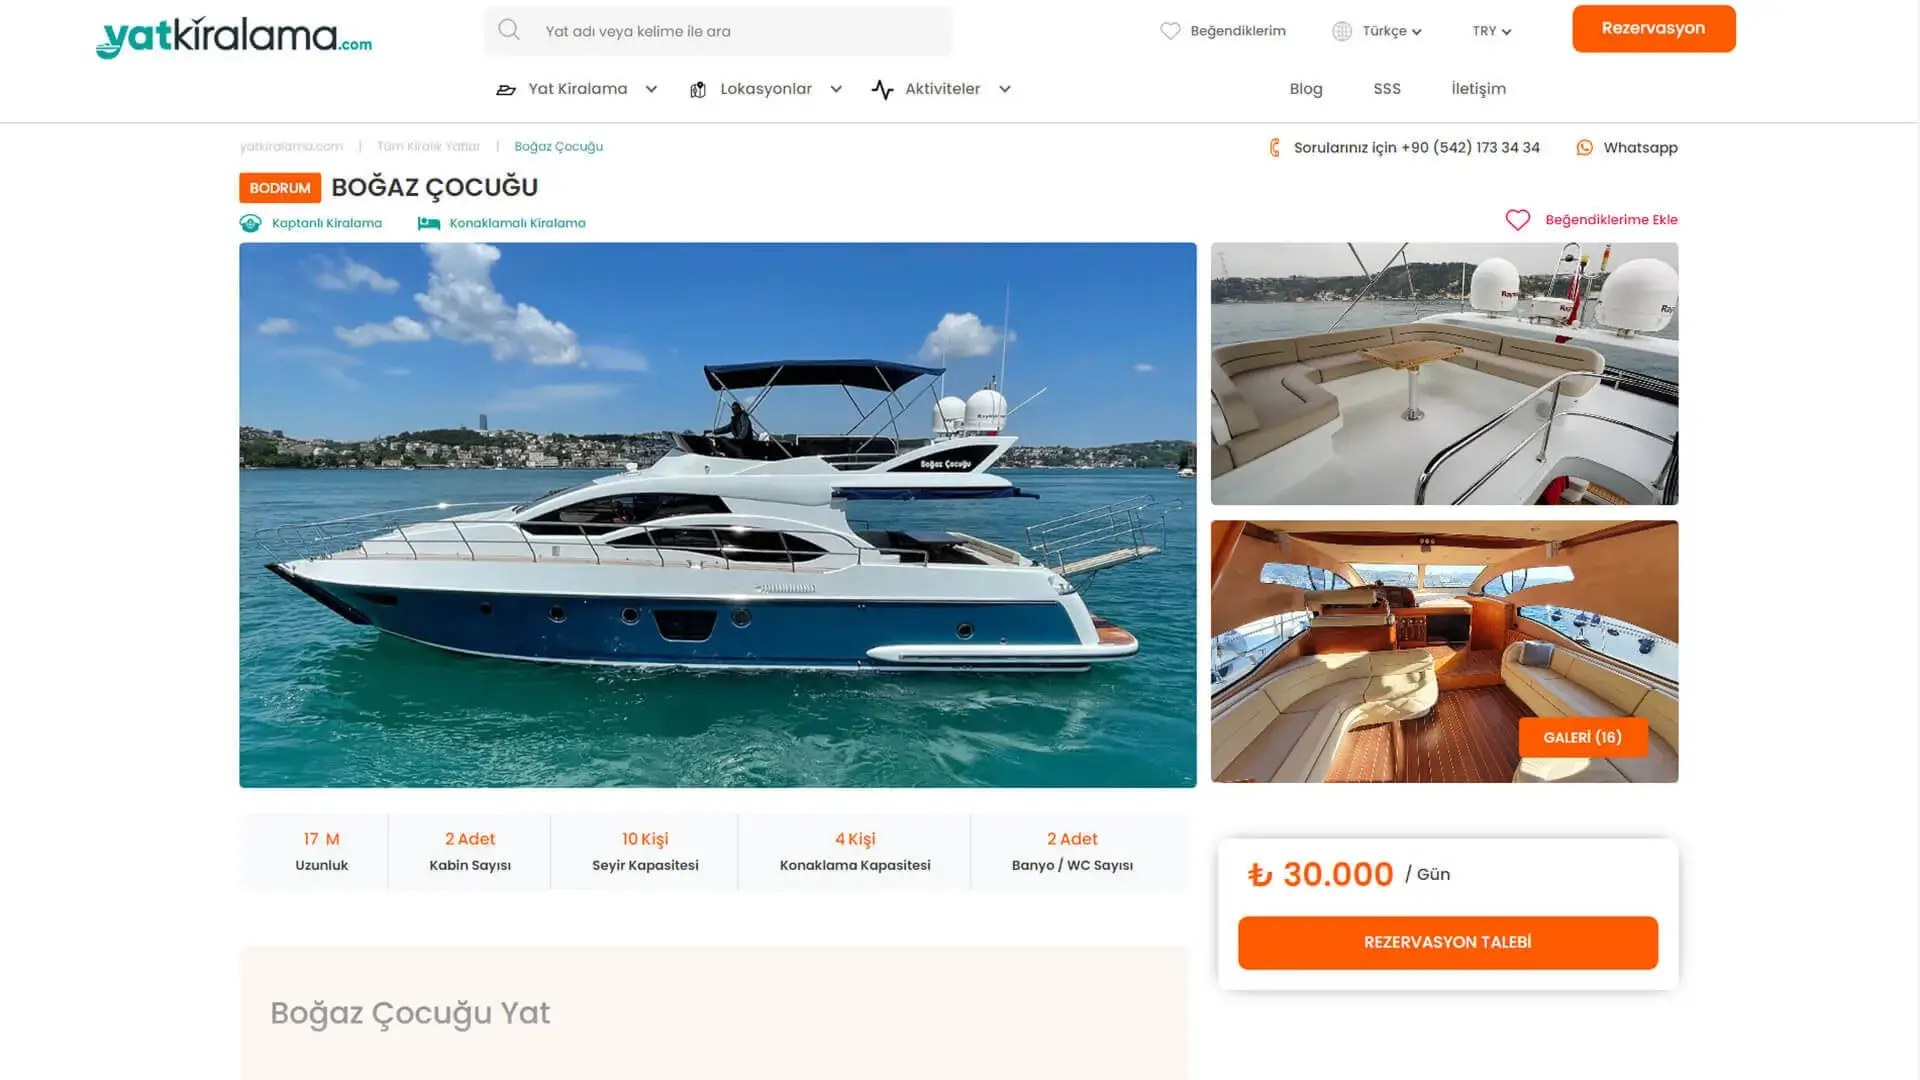
Task: Expand the Yat Kiralama dropdown chevron
Action: coord(651,89)
